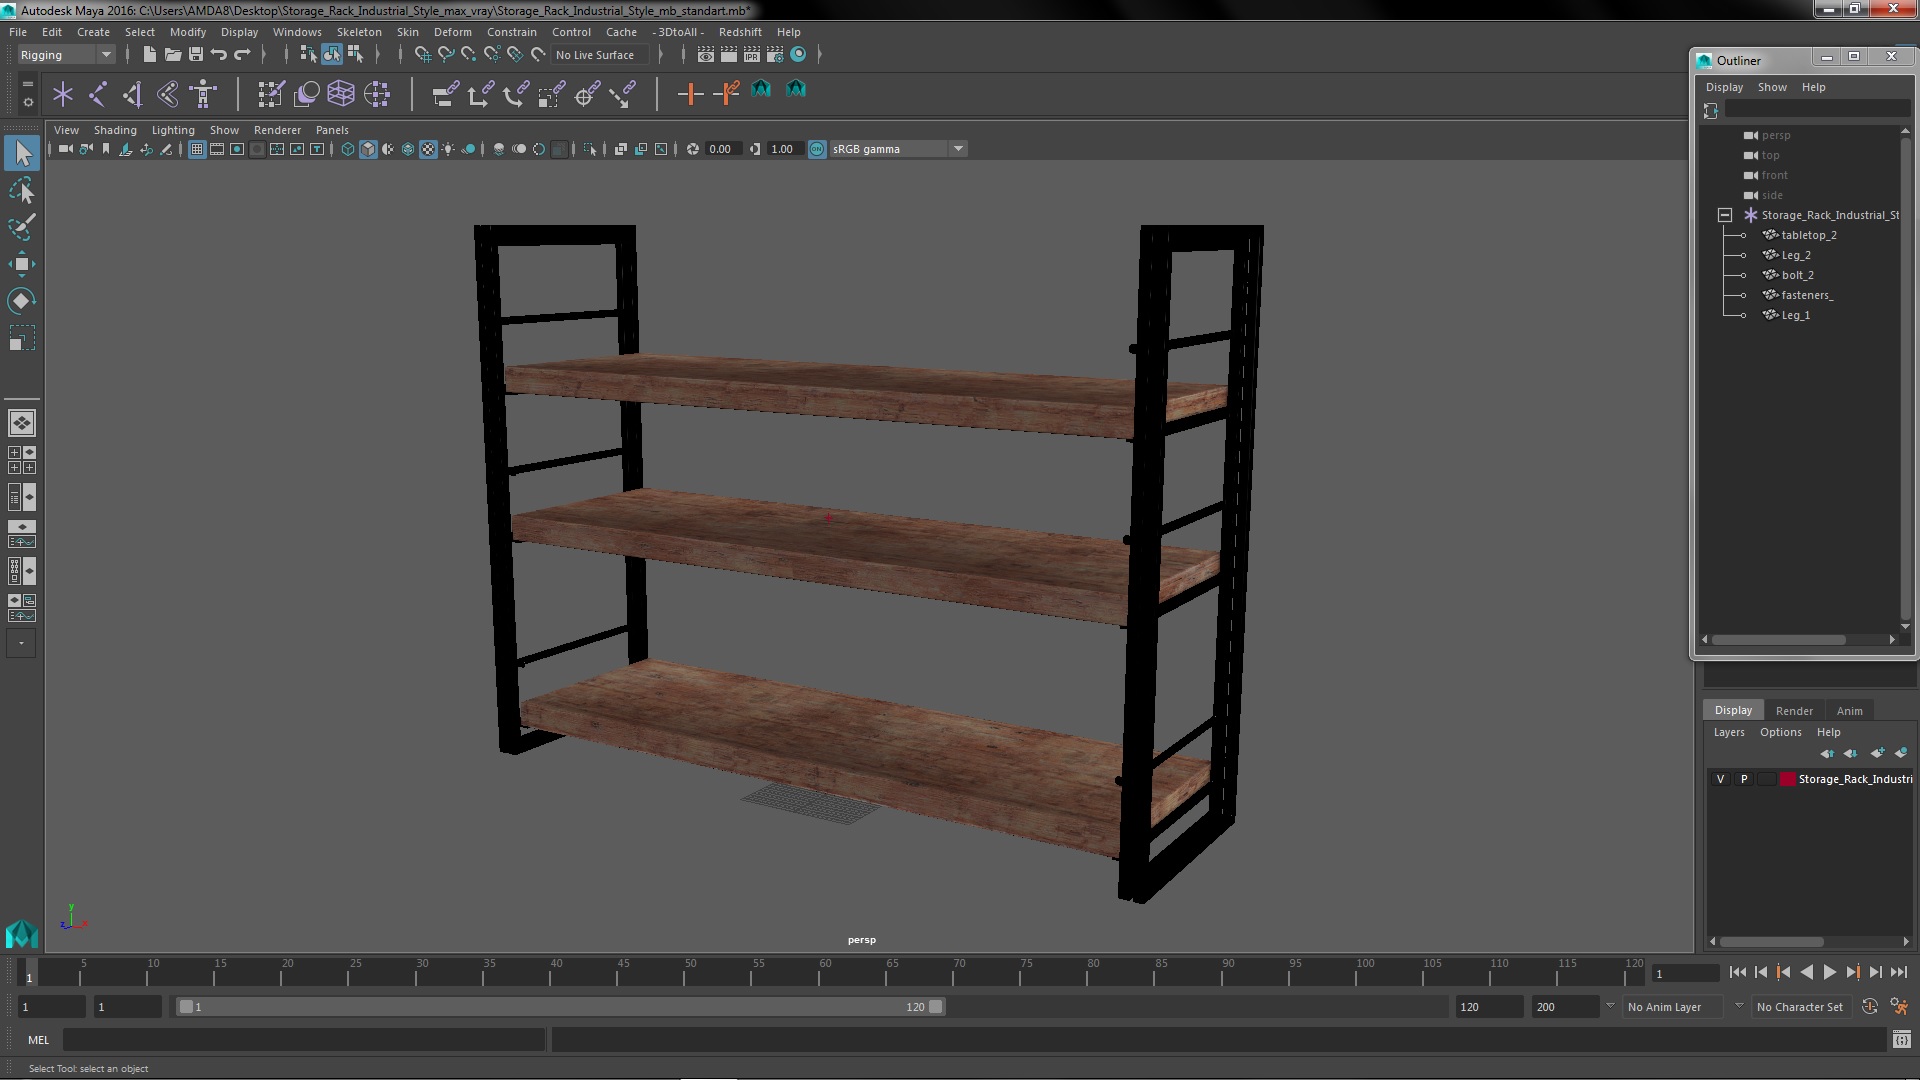Save the current scene icon

[x=195, y=55]
